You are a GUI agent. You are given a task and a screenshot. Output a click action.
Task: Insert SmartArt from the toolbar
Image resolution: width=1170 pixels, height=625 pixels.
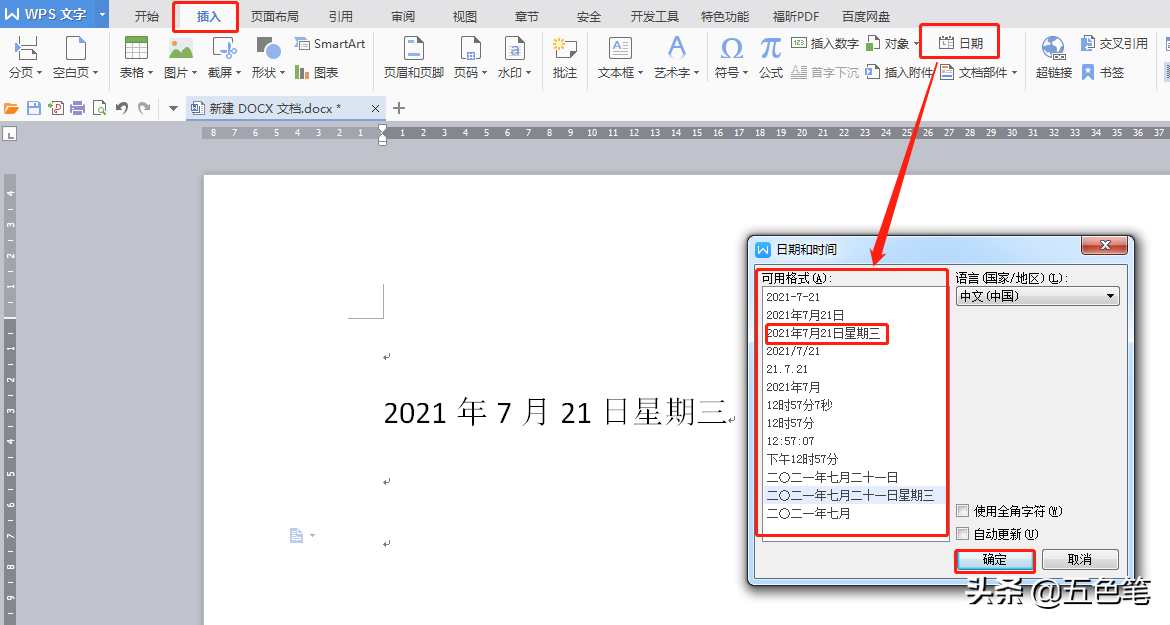coord(330,43)
